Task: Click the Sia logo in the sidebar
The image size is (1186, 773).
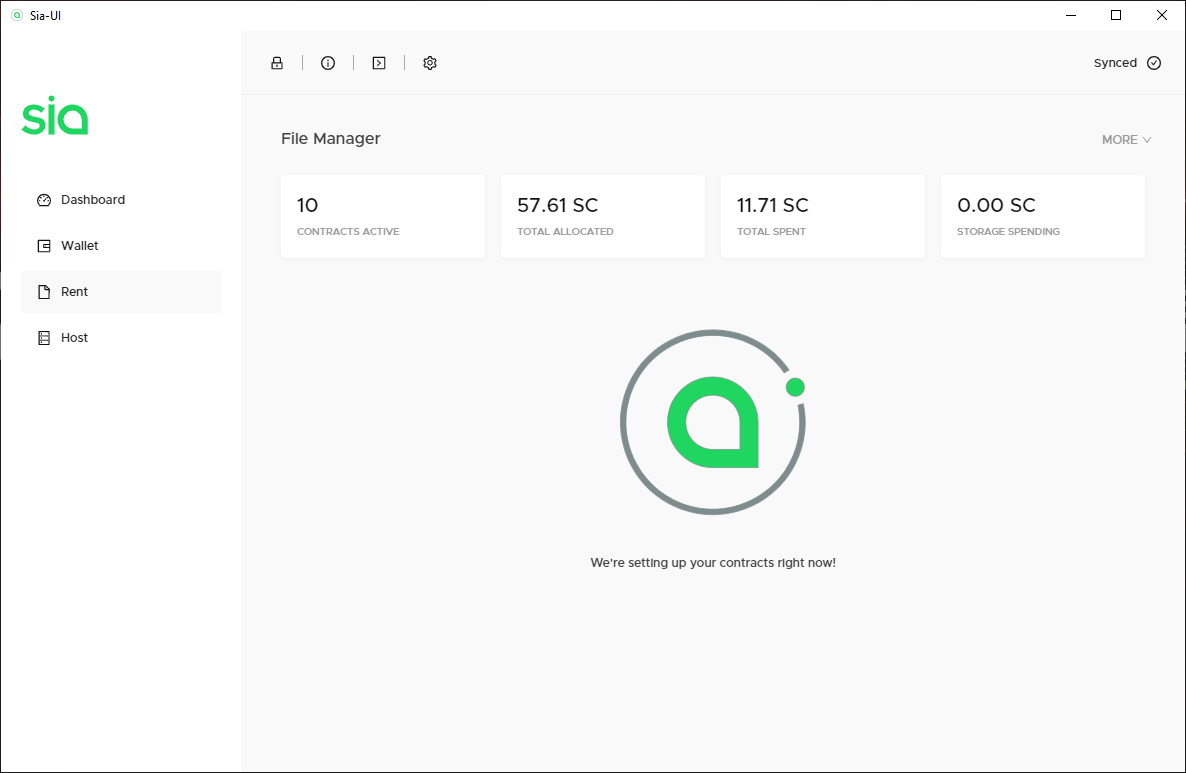Action: (x=54, y=115)
